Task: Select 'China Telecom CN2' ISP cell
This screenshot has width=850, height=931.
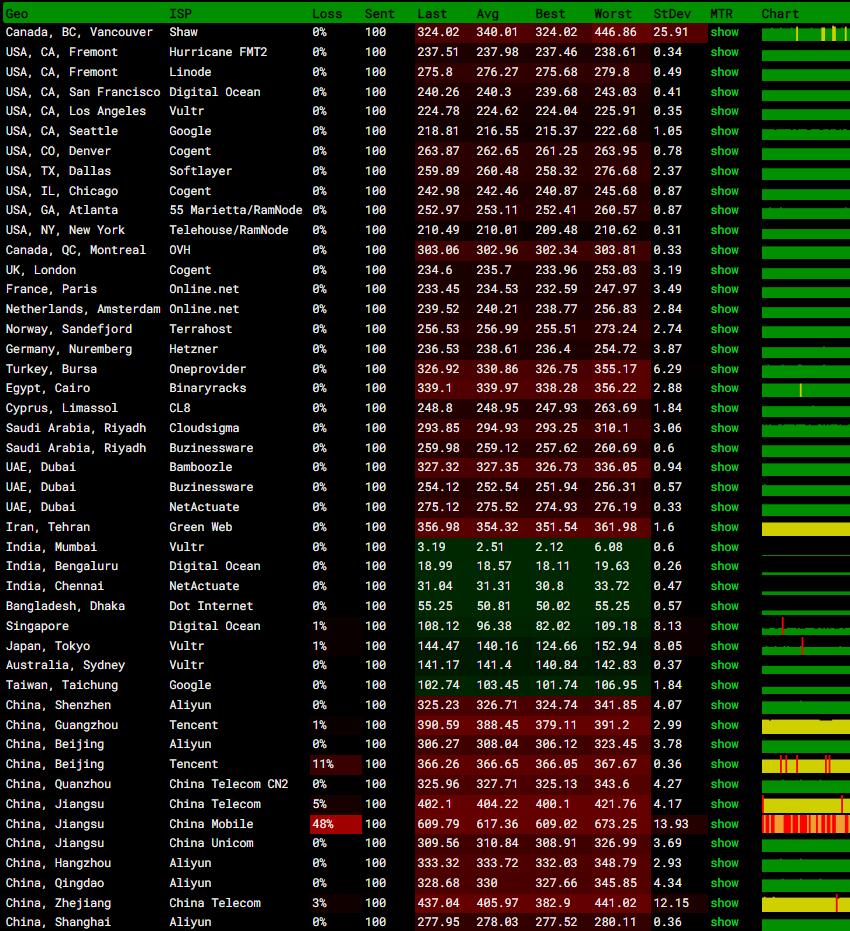Action: click(229, 784)
